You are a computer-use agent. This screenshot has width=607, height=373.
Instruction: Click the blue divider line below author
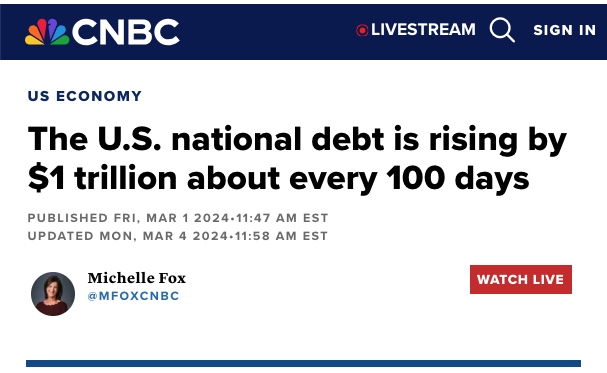coord(304,363)
